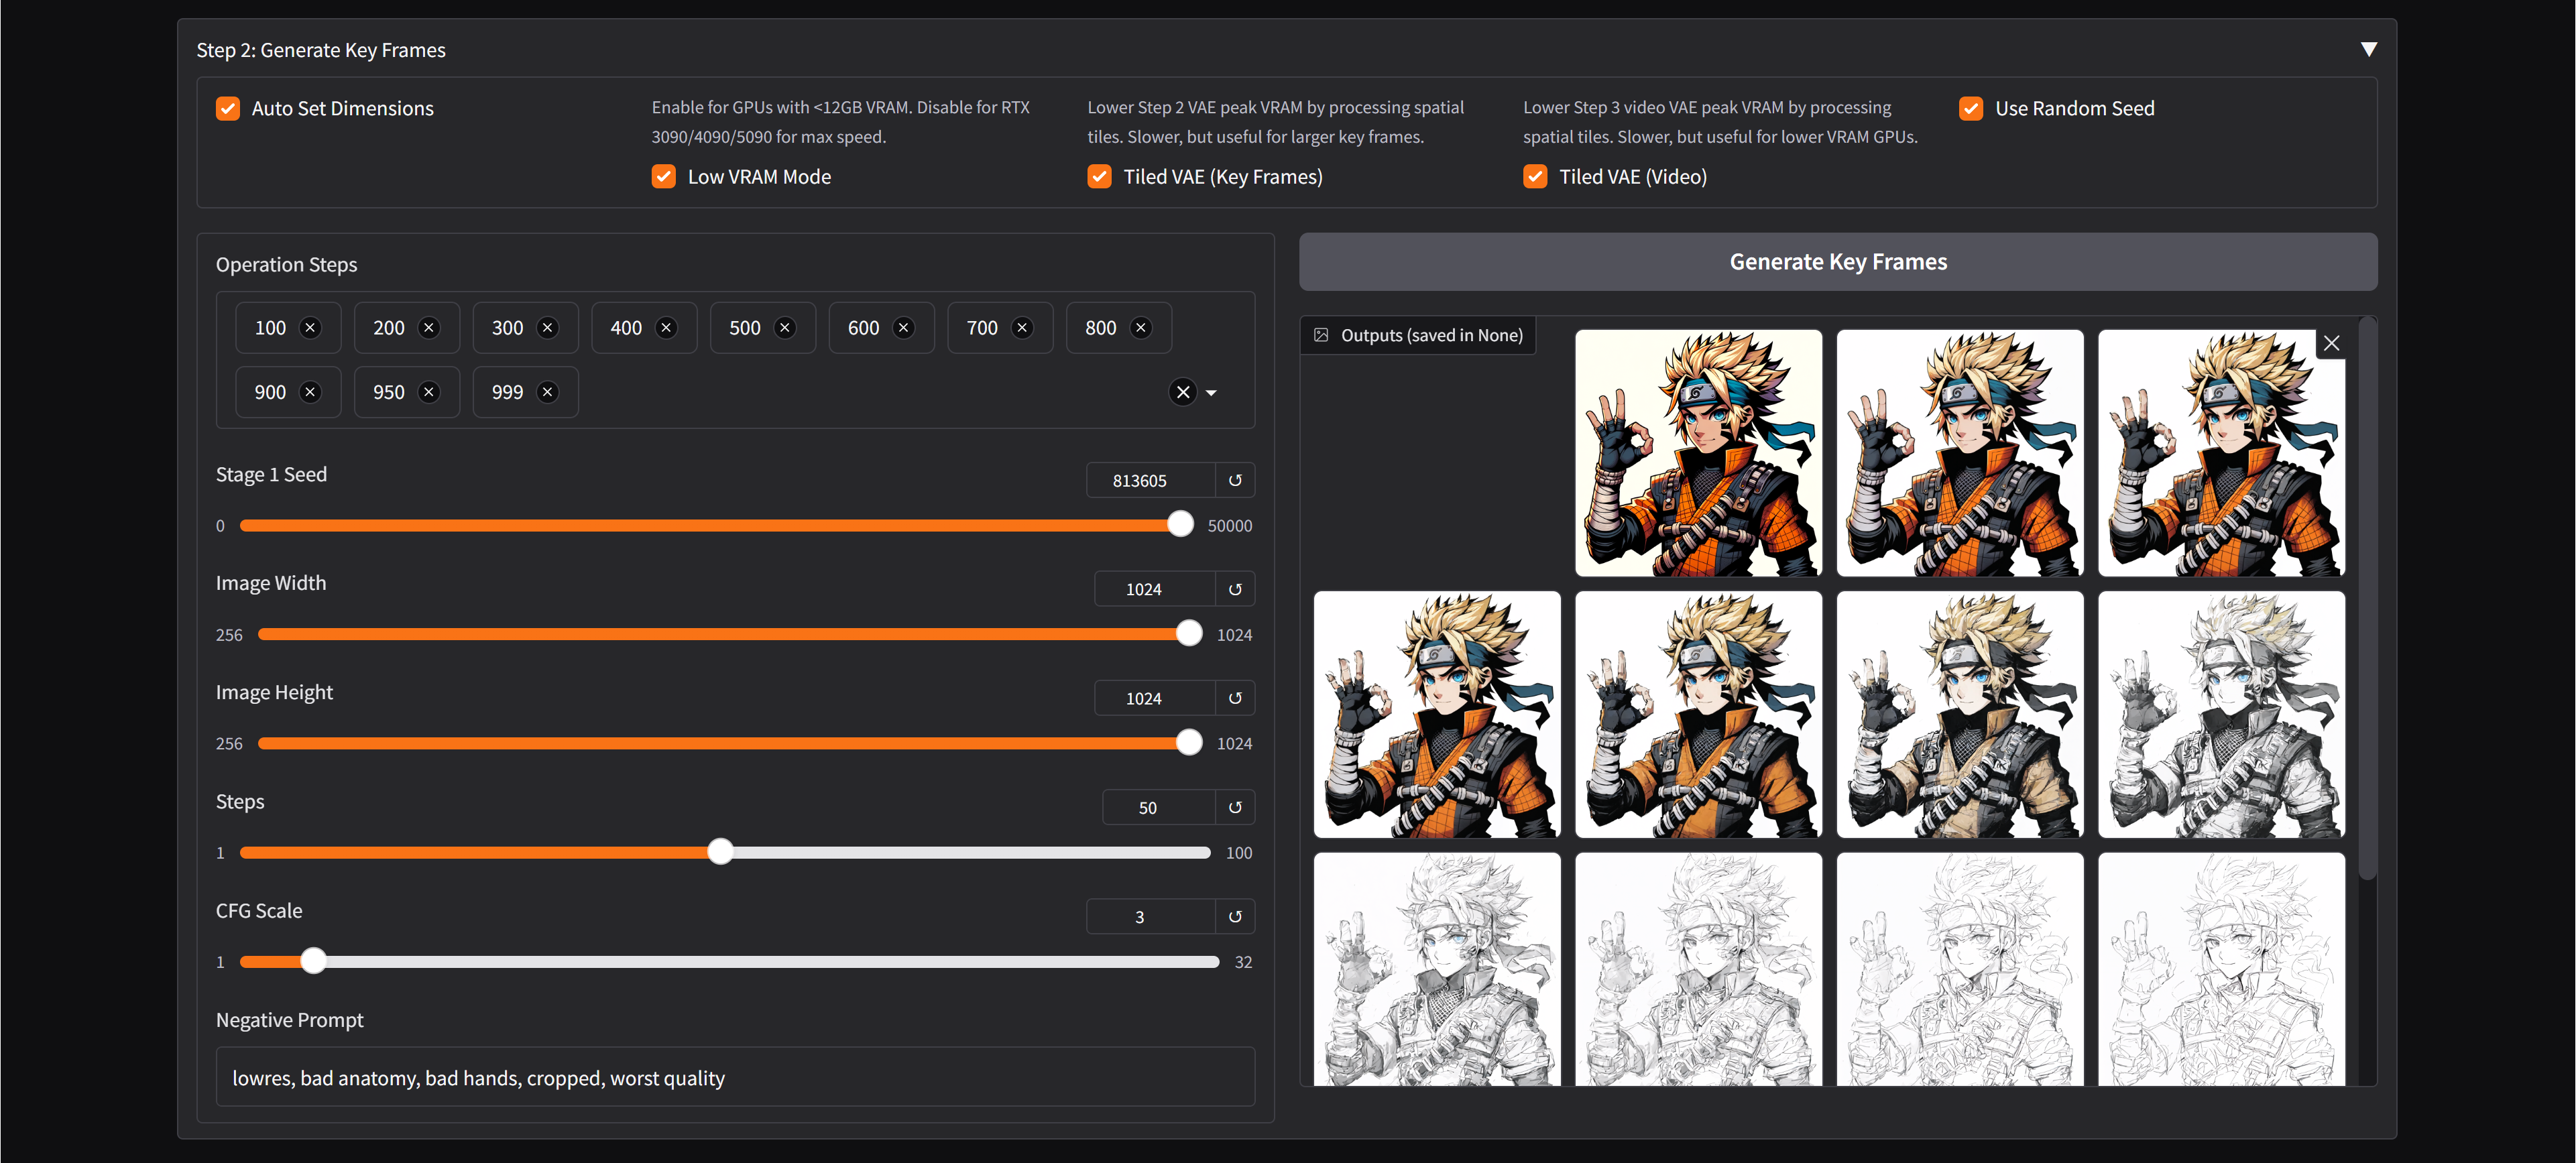Open second thumbnail in second gallery row
This screenshot has width=2576, height=1163.
tap(1698, 715)
